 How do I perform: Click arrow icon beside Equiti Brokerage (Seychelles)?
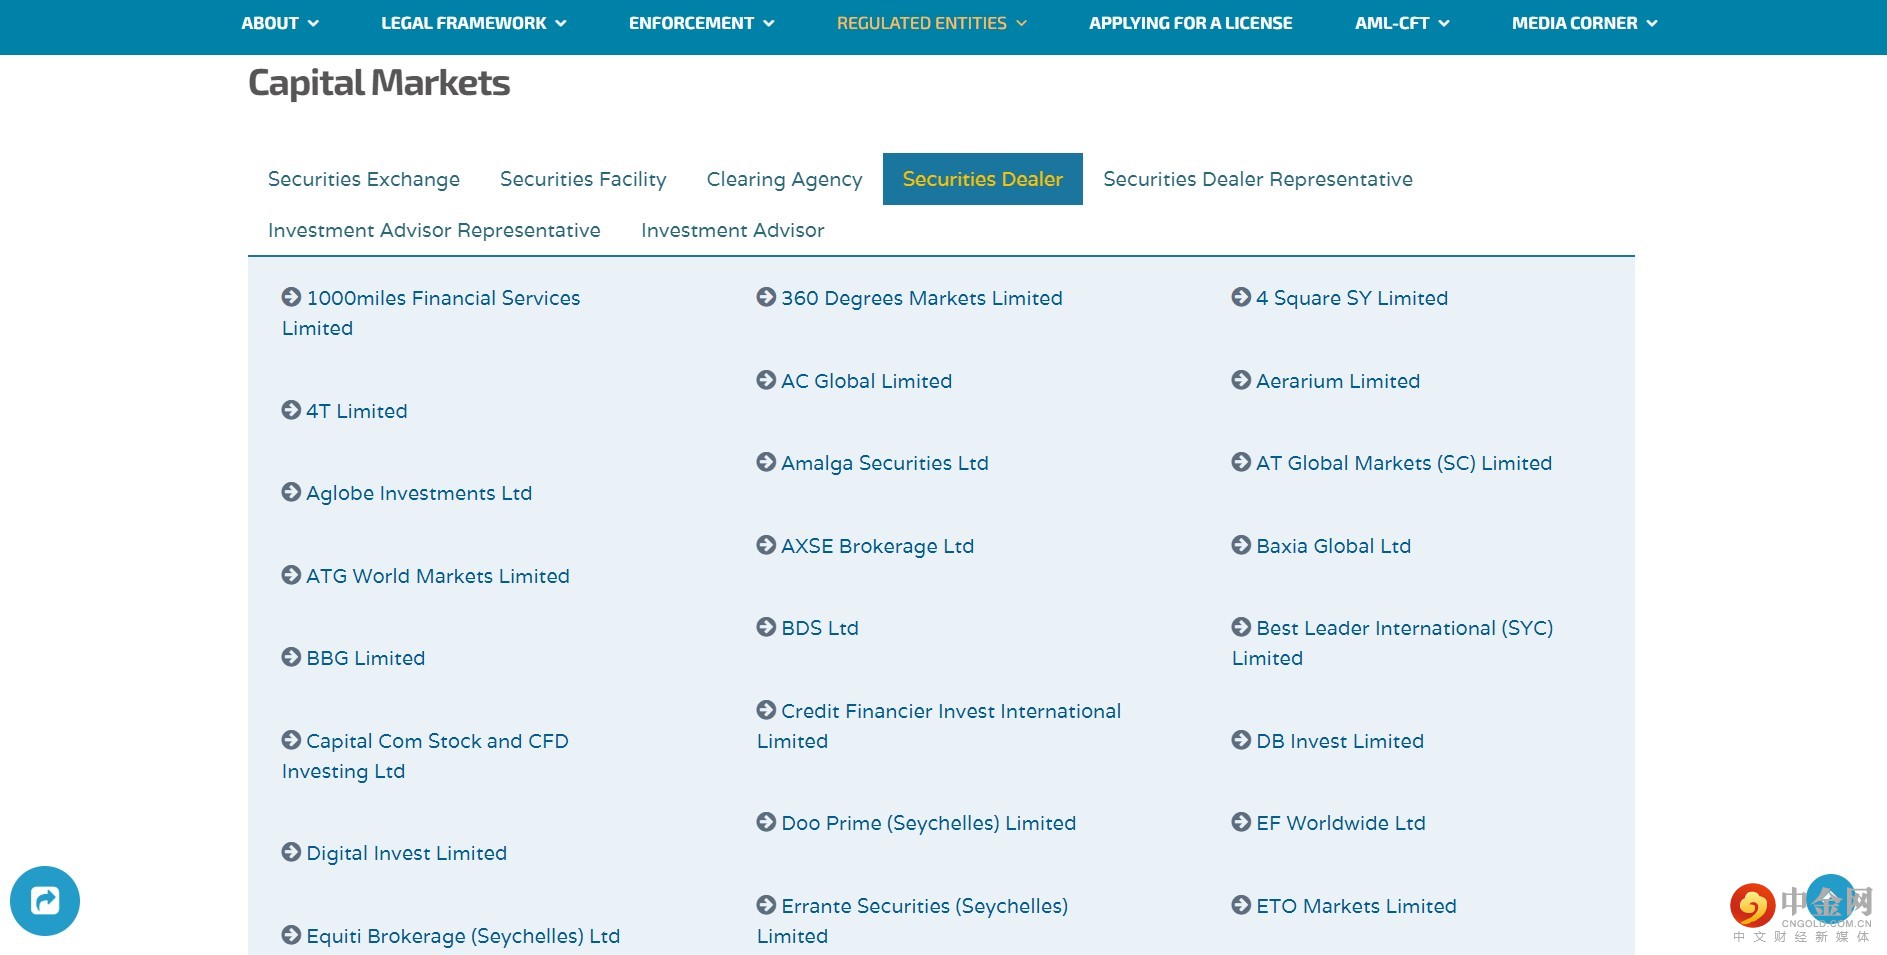tap(291, 935)
